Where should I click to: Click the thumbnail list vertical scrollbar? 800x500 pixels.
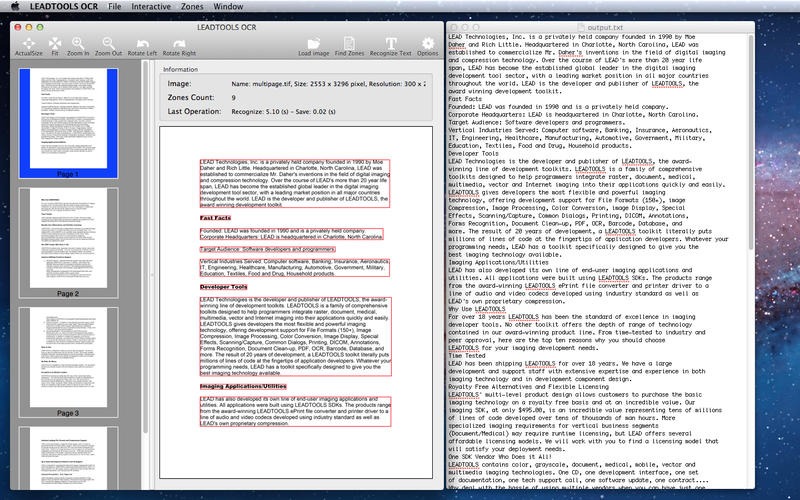pyautogui.click(x=145, y=245)
